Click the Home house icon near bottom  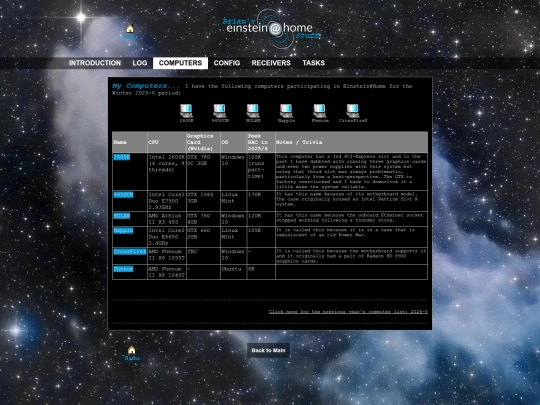click(x=132, y=350)
